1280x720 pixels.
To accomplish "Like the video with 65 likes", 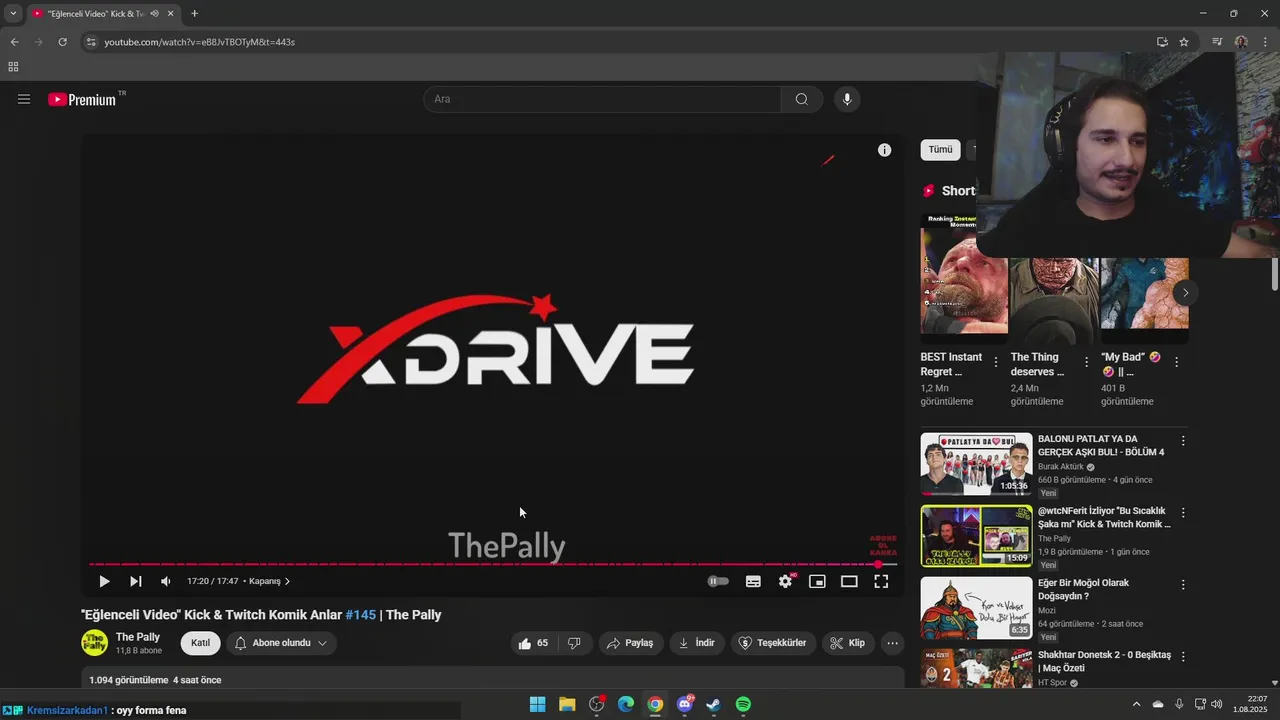I will pos(533,643).
